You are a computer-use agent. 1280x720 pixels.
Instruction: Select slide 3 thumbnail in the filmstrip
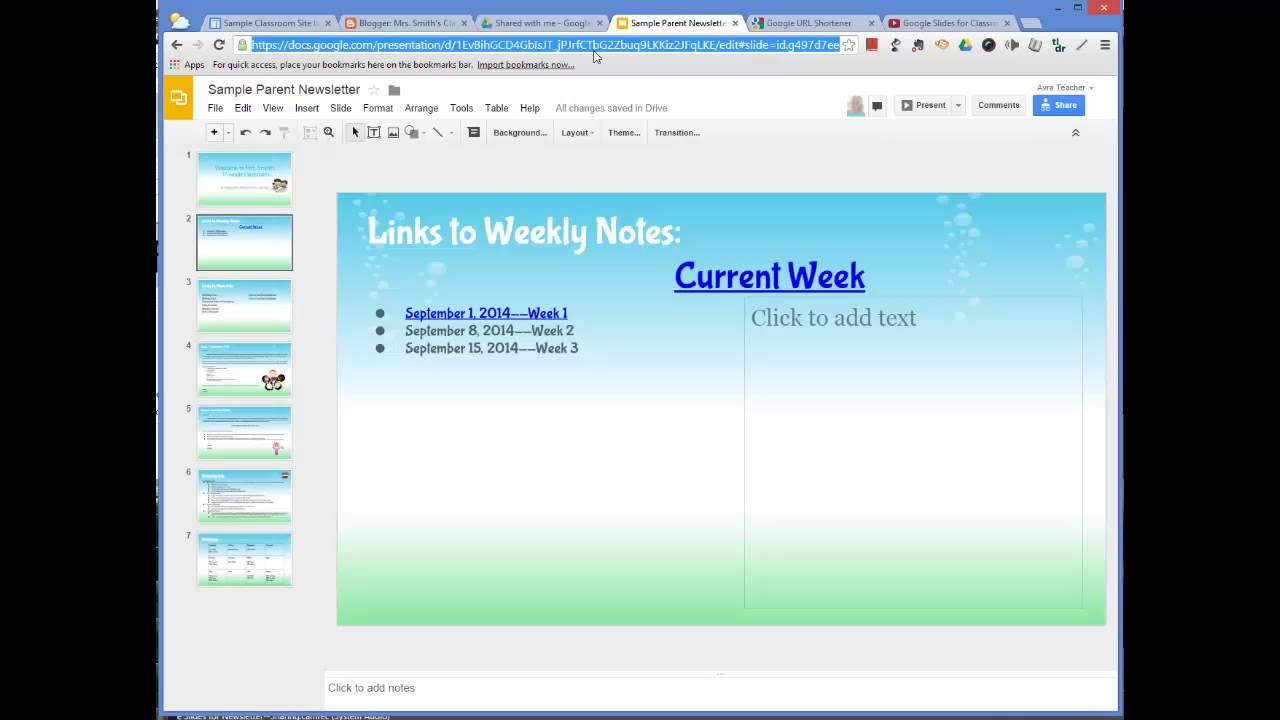[244, 306]
